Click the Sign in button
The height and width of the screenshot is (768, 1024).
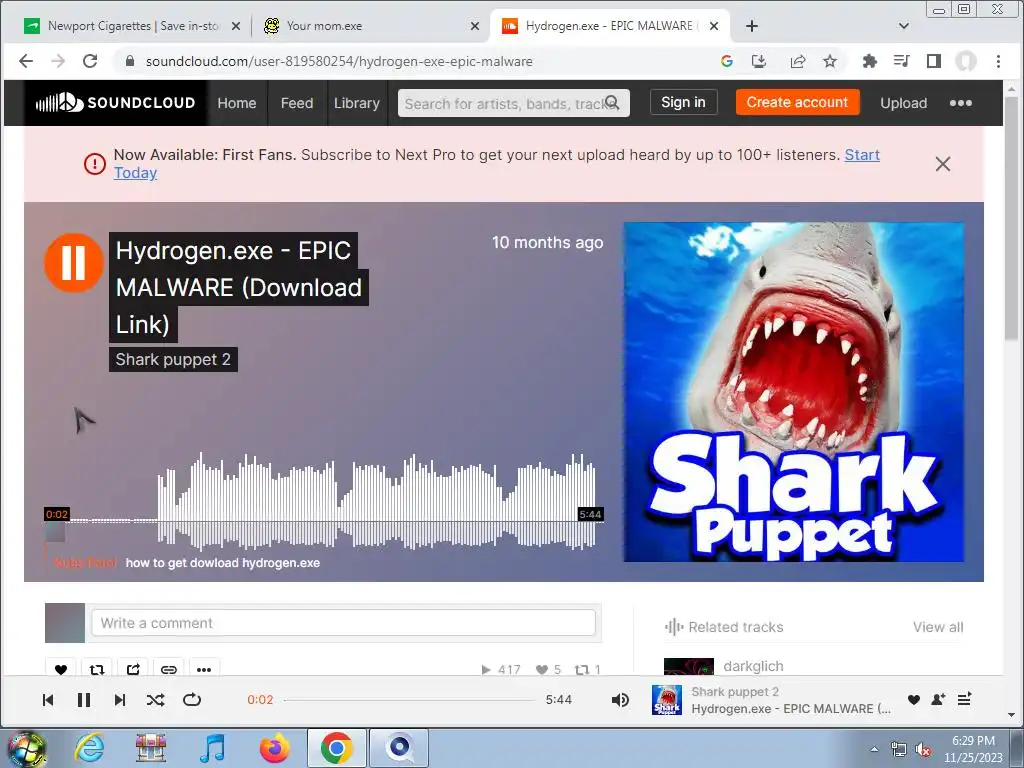coord(683,103)
